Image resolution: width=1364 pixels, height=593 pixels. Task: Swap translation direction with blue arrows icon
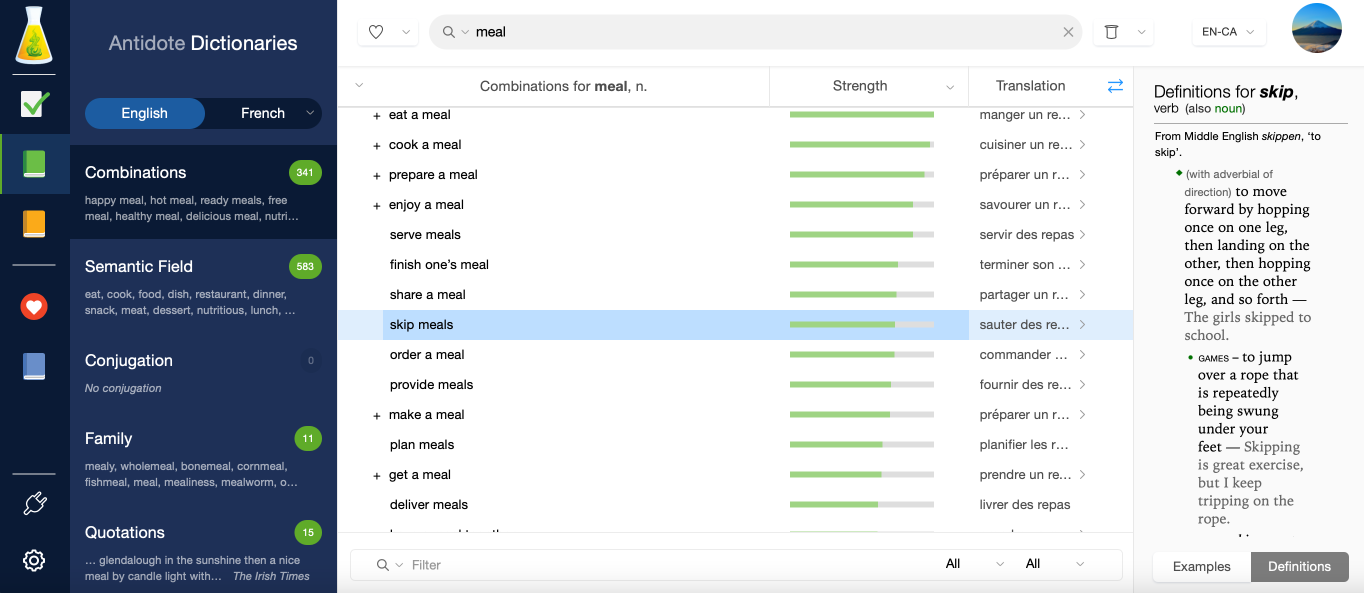tap(1115, 86)
